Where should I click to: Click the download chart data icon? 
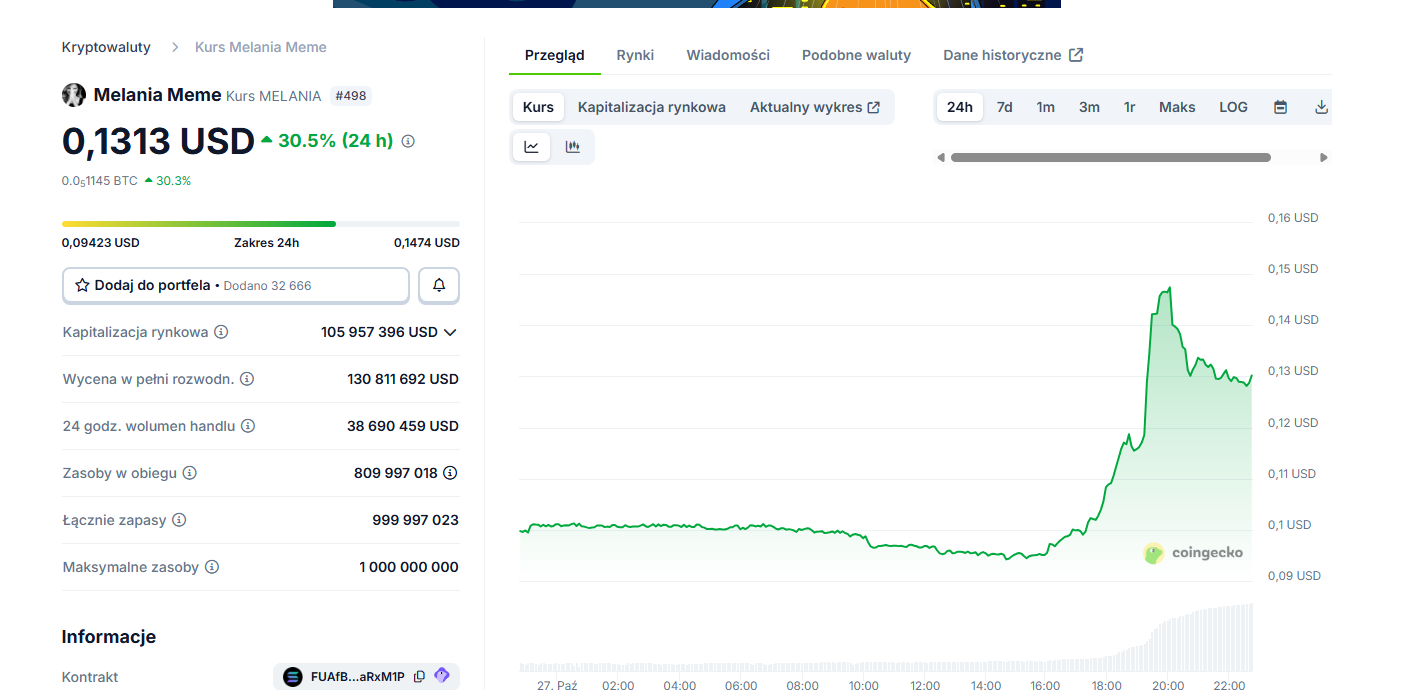[1321, 107]
